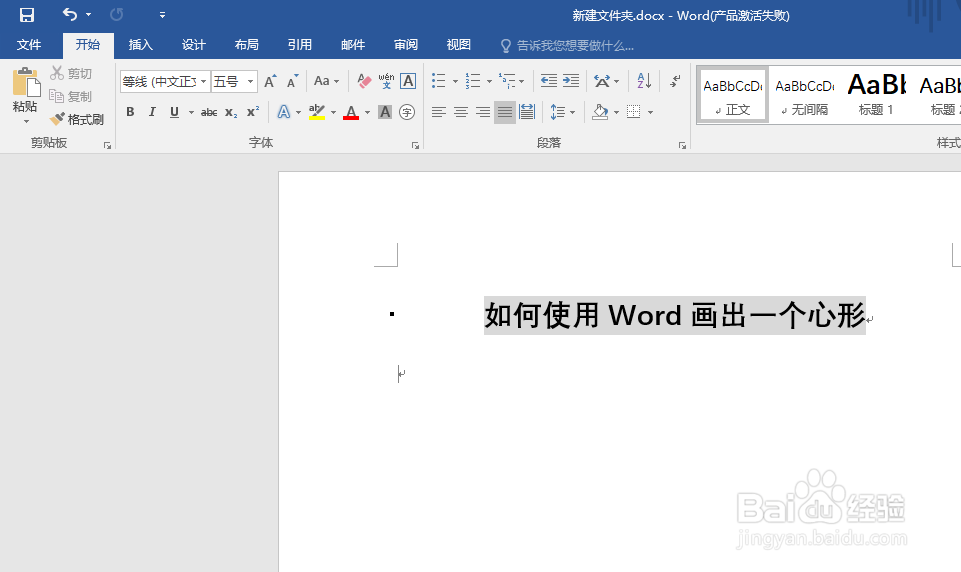Open text effects with the glowing A icon
This screenshot has width=961, height=572.
[x=284, y=112]
